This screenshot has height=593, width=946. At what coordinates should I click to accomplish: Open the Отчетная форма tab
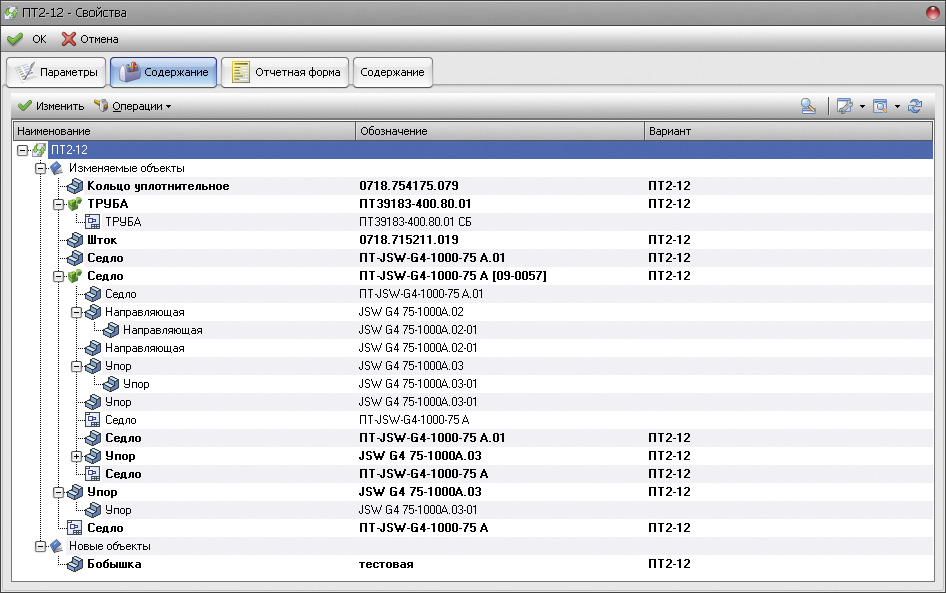click(x=285, y=72)
